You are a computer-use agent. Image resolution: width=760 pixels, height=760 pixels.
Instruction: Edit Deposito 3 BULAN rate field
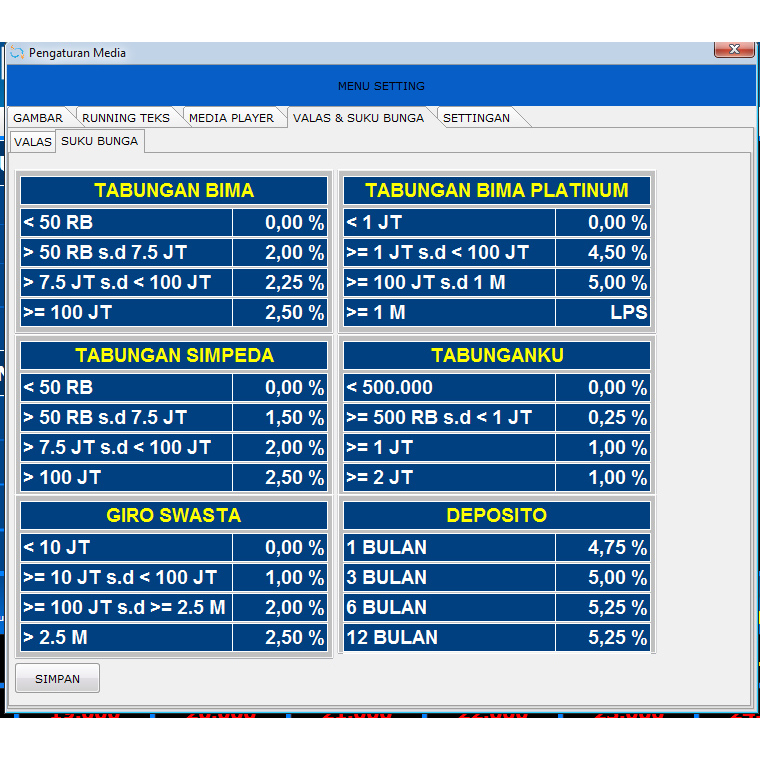point(603,577)
